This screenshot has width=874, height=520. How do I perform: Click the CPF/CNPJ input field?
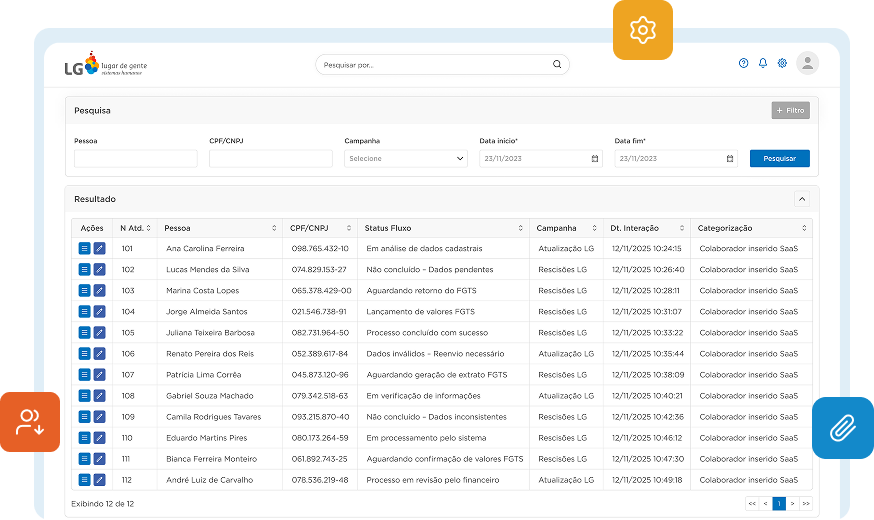pos(270,158)
